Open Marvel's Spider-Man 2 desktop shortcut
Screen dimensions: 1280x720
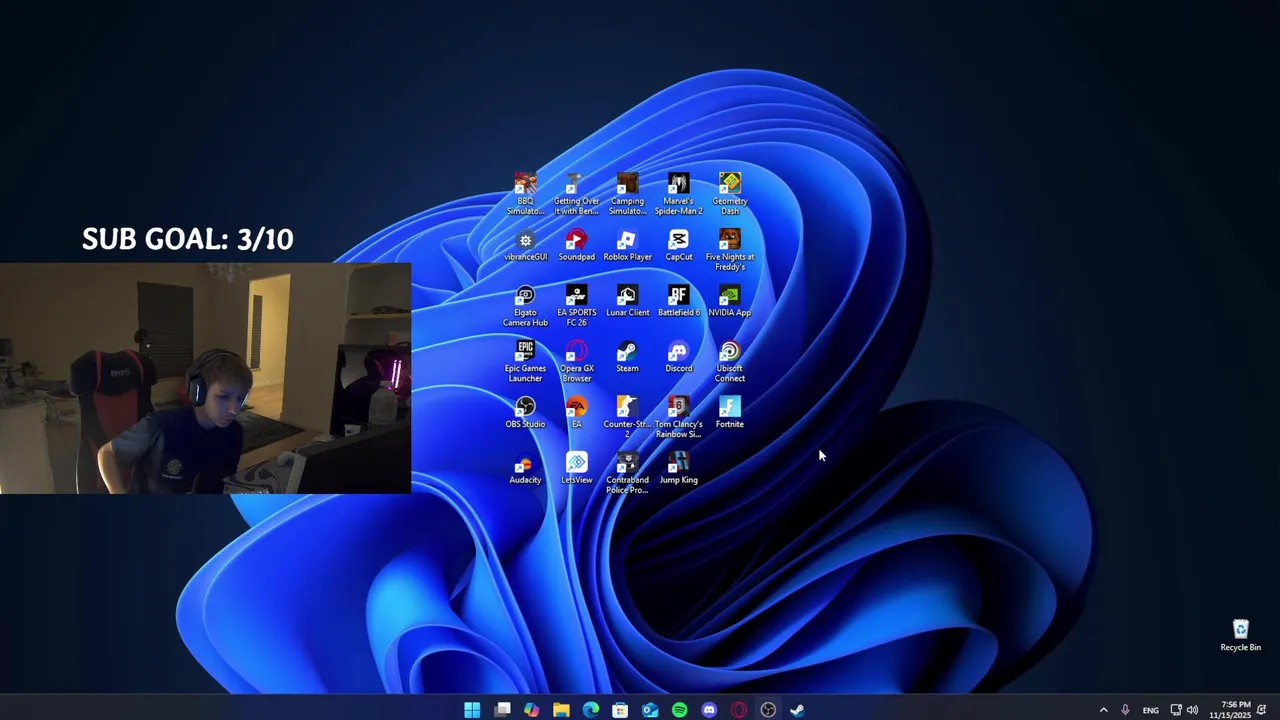point(678,194)
